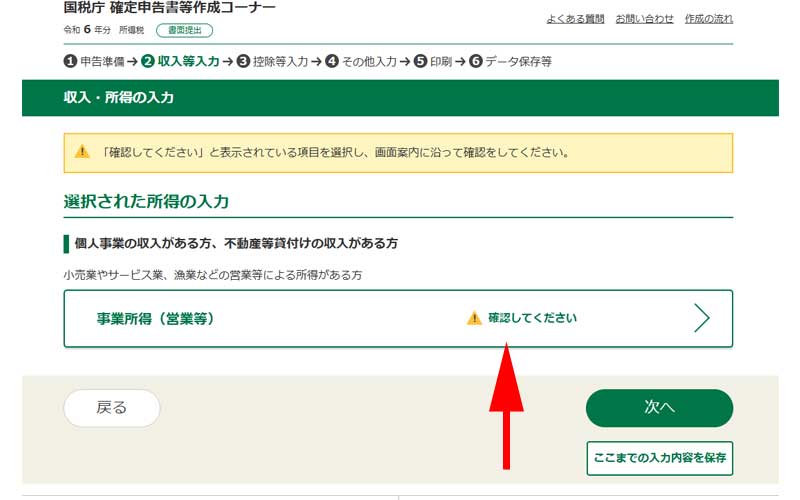Viewport: 800px width, 500px height.
Task: Click ここまでの入力内容を保存 button
Action: pyautogui.click(x=660, y=458)
